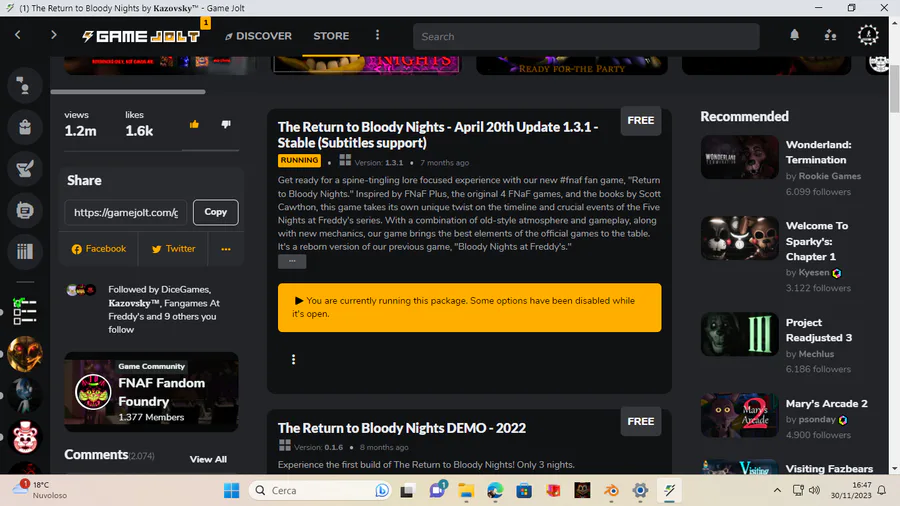Image resolution: width=900 pixels, height=506 pixels.
Task: Show hidden system tray icons
Action: [x=777, y=490]
